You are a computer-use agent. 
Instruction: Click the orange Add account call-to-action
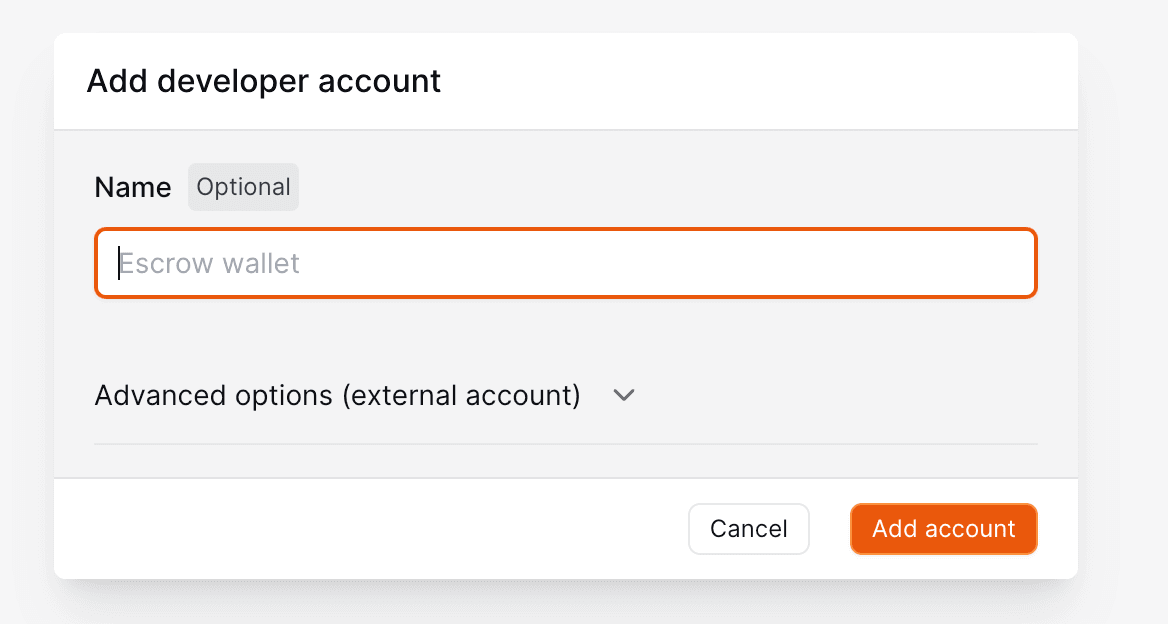tap(943, 529)
